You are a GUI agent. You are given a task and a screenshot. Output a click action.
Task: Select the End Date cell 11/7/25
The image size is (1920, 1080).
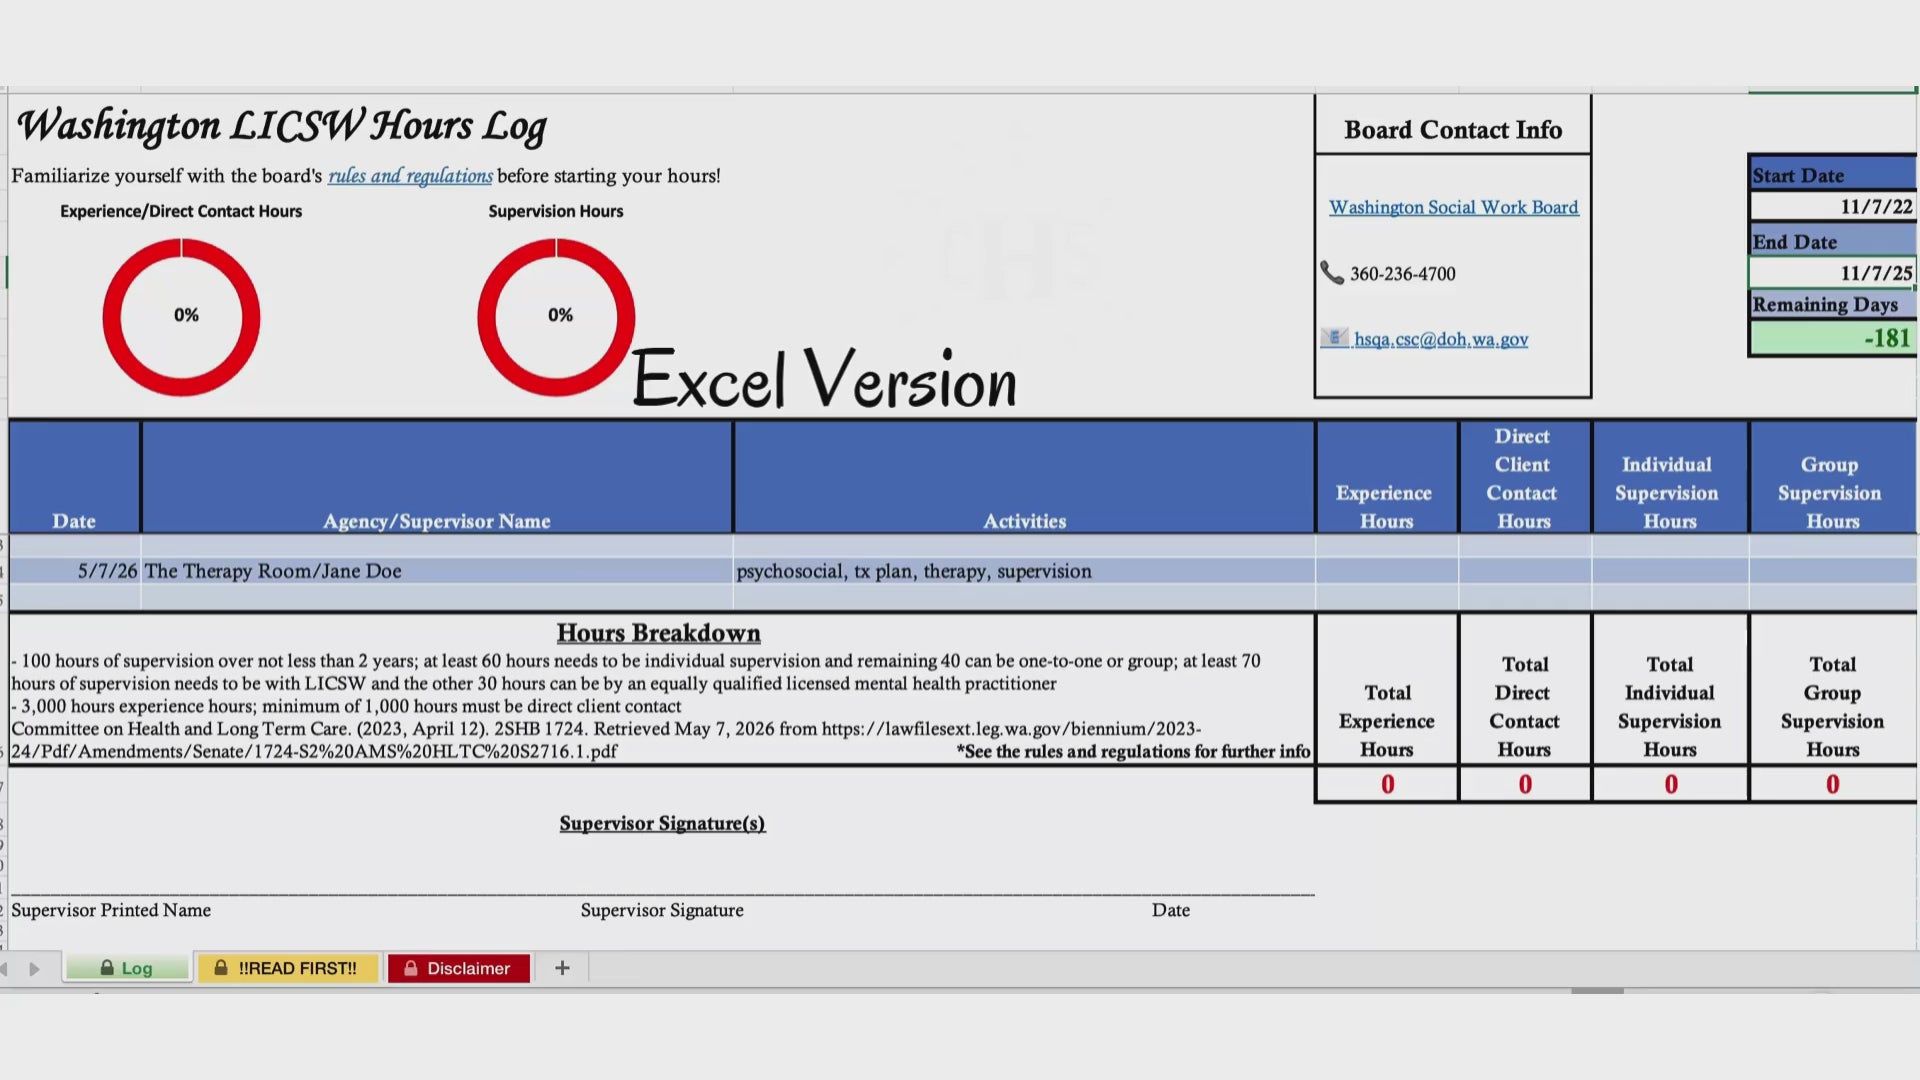(x=1832, y=272)
